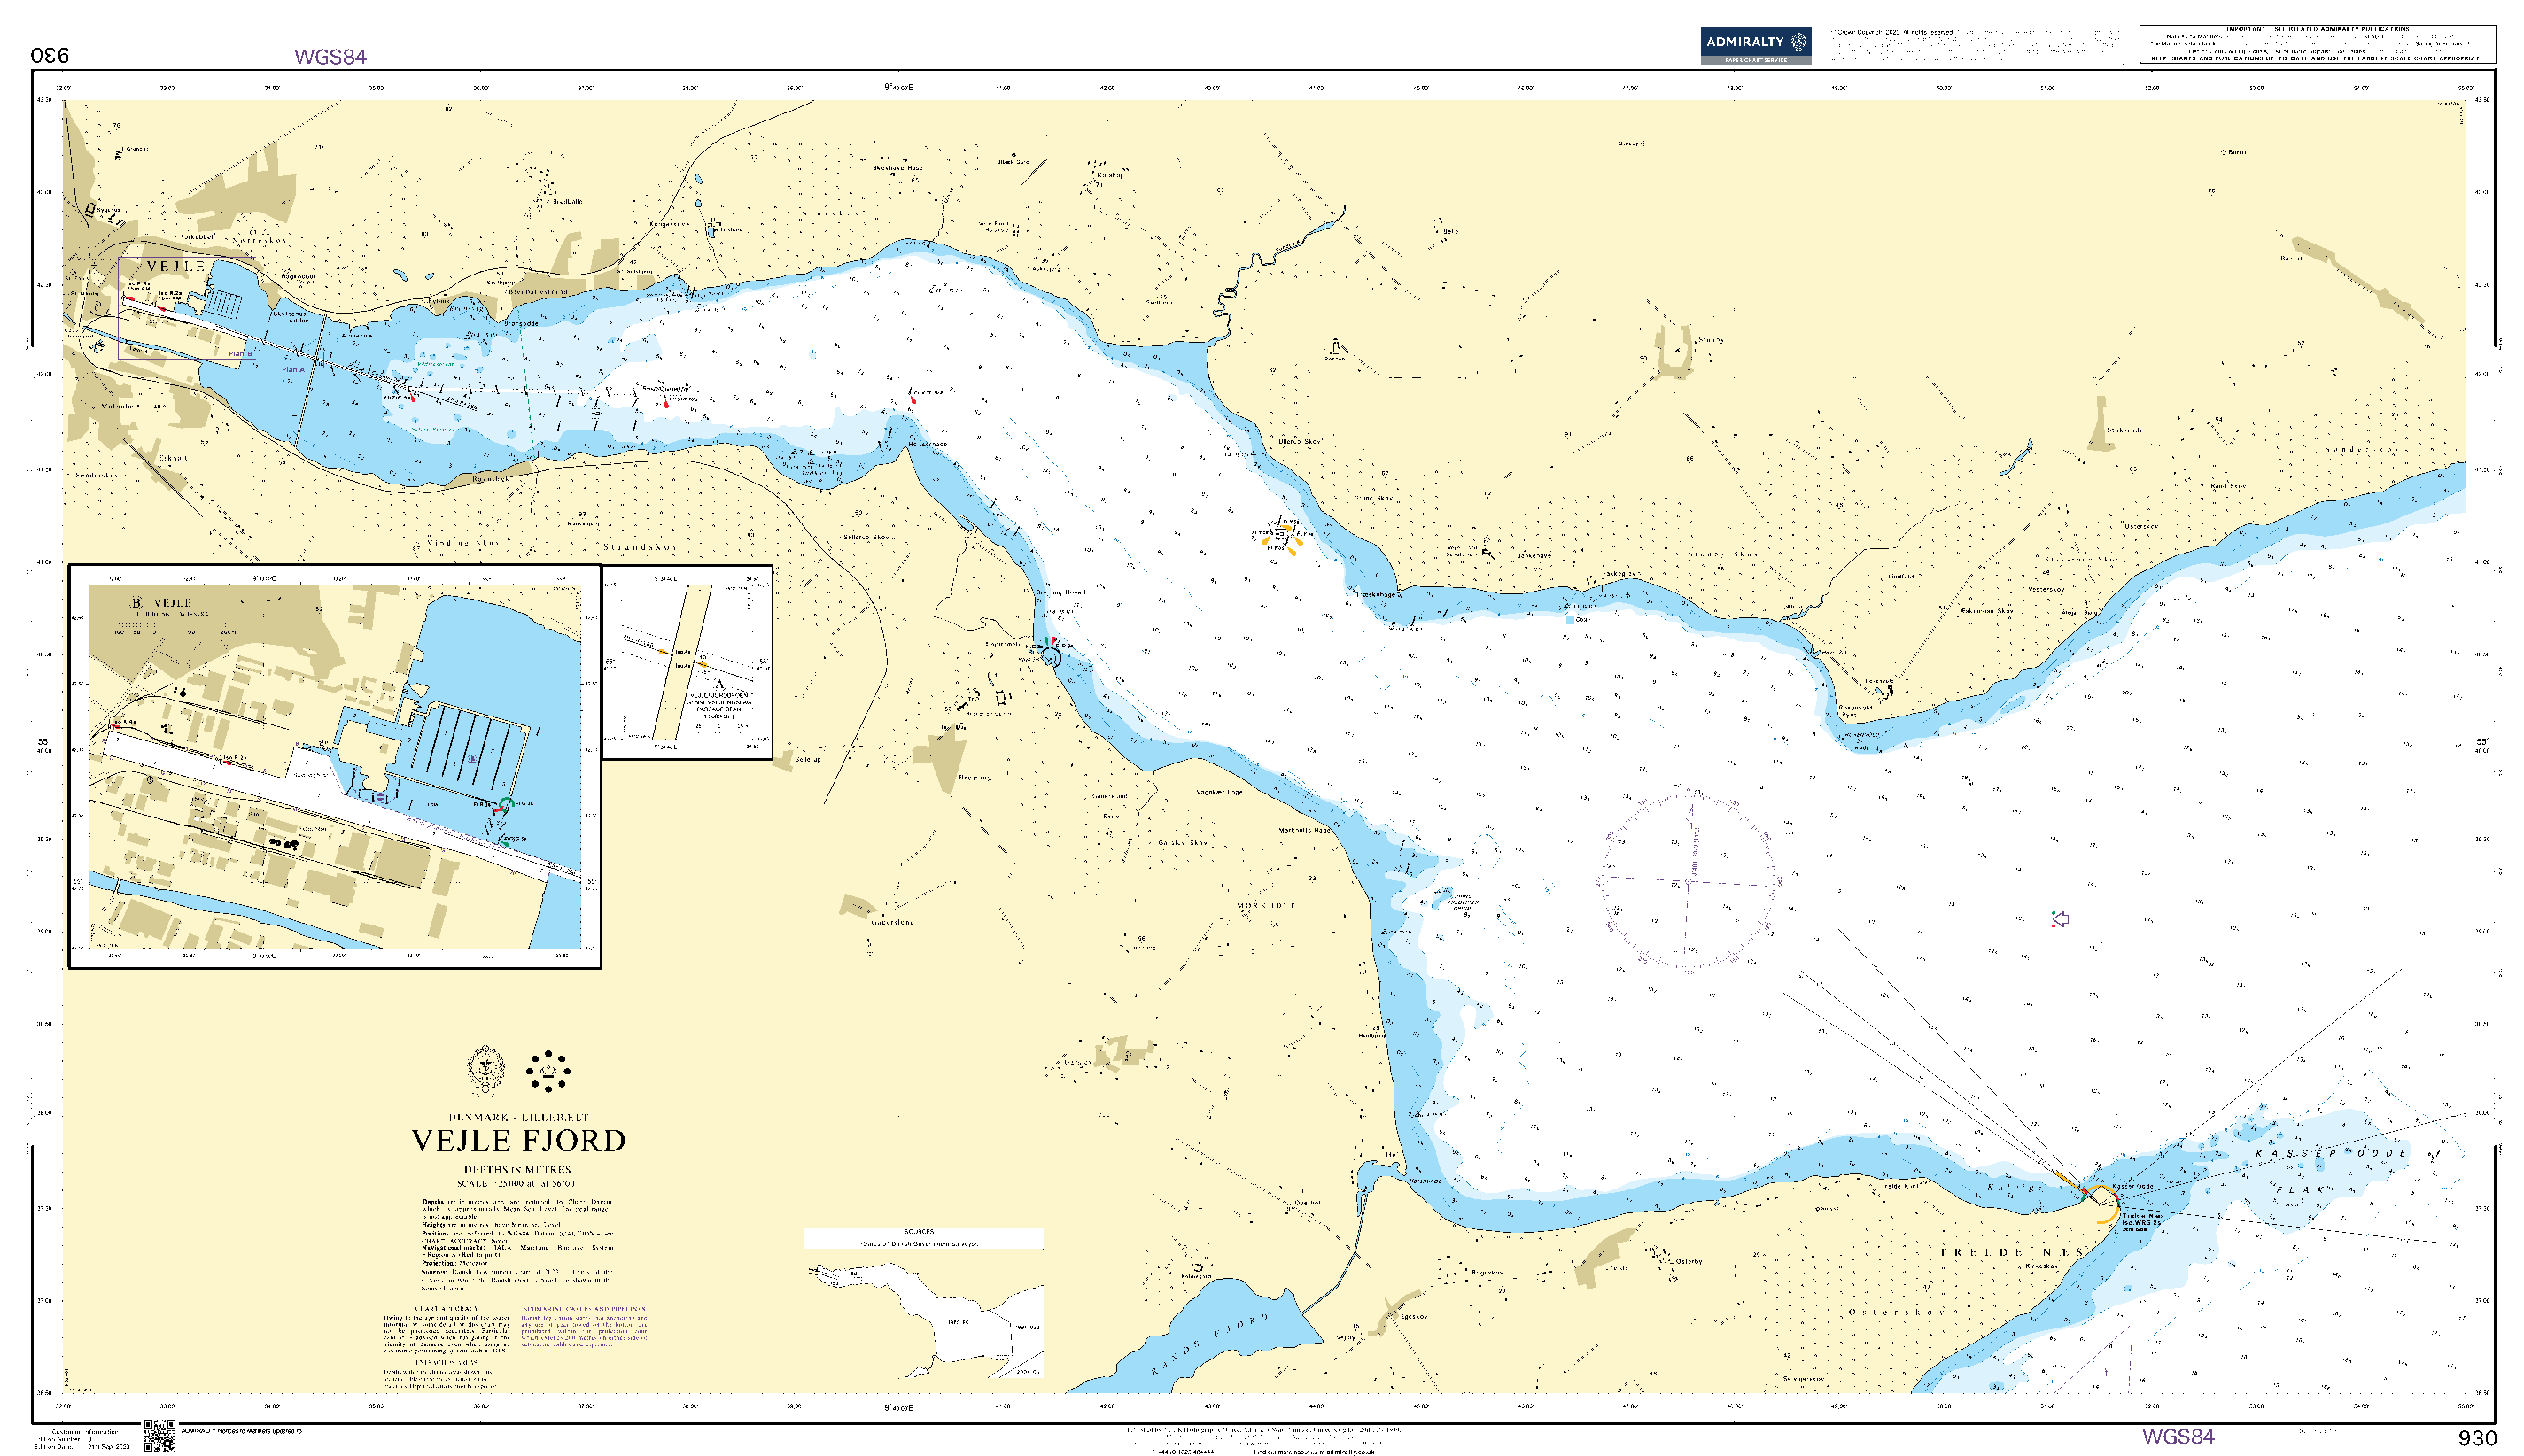Click the ADMIRALTY logo in the header
2524x1456 pixels.
click(1755, 45)
